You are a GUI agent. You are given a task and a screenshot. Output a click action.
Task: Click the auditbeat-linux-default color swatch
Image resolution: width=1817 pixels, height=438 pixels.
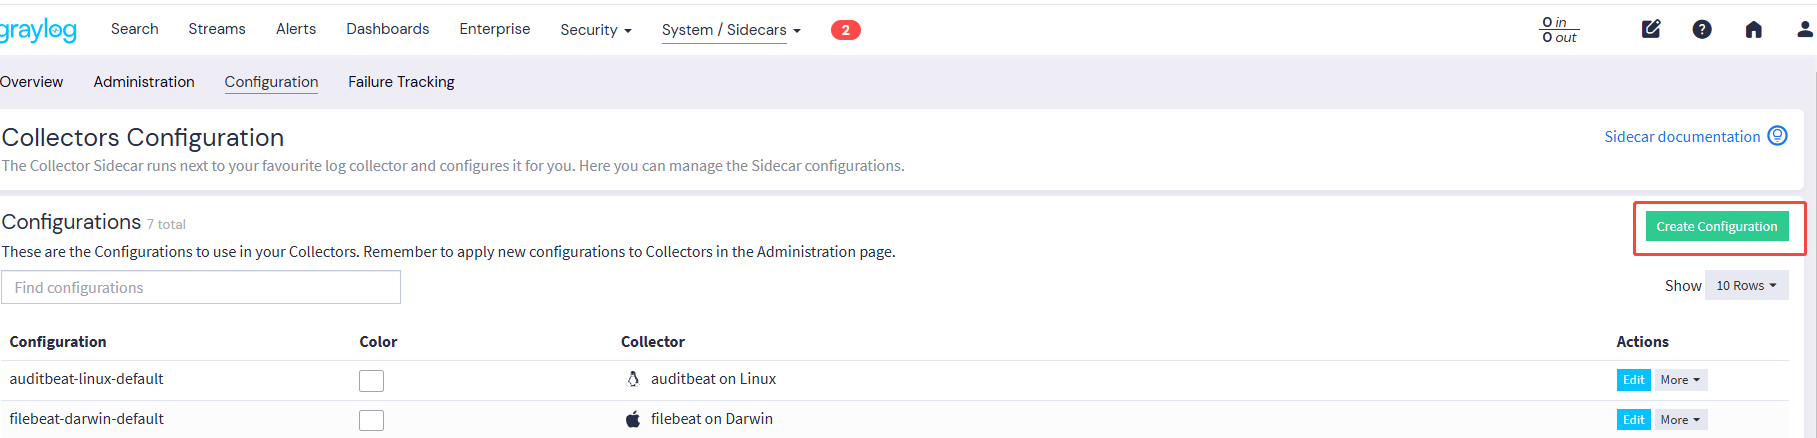tap(371, 380)
